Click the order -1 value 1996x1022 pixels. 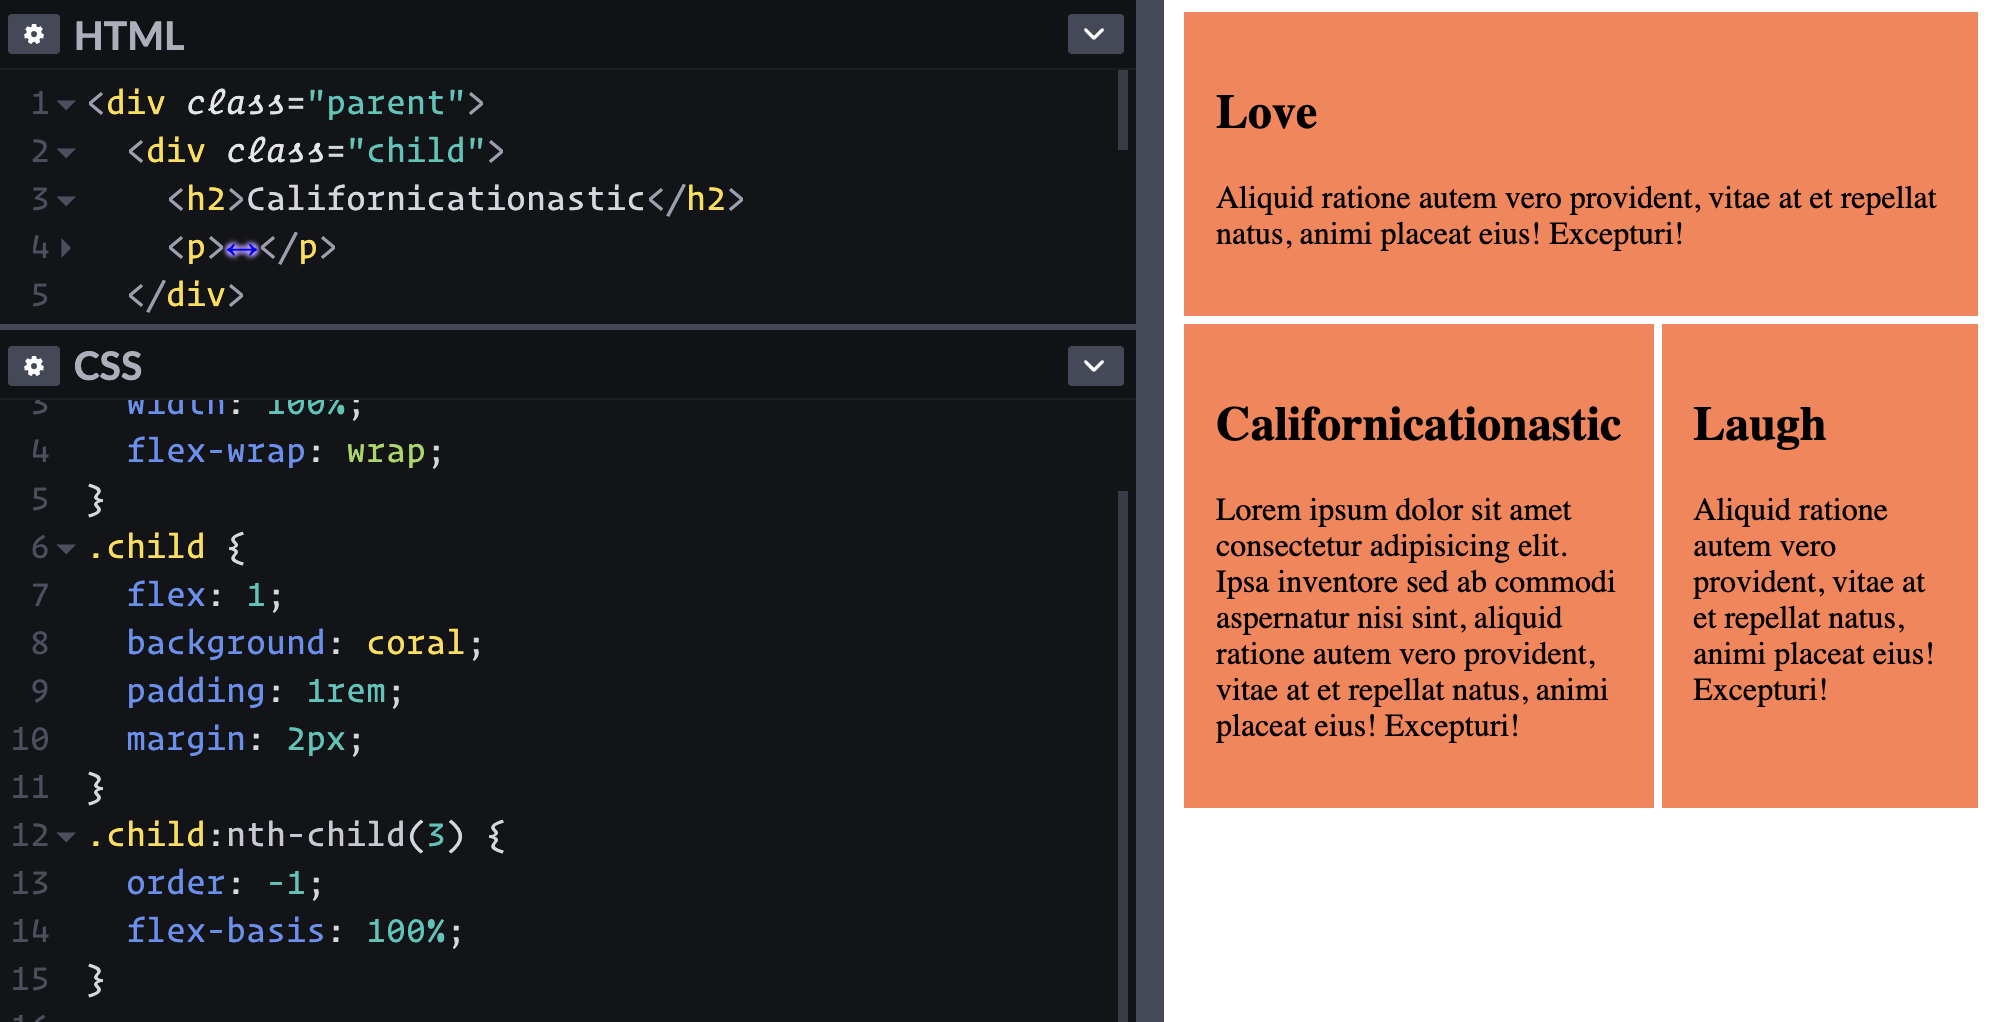click(x=286, y=883)
